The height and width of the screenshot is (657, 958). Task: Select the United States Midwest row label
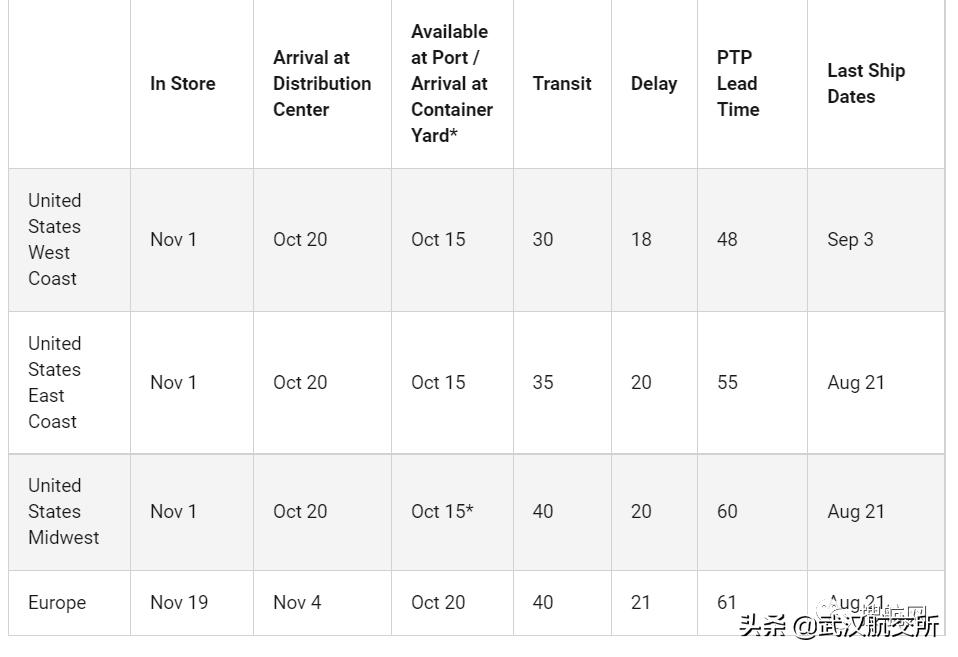63,511
